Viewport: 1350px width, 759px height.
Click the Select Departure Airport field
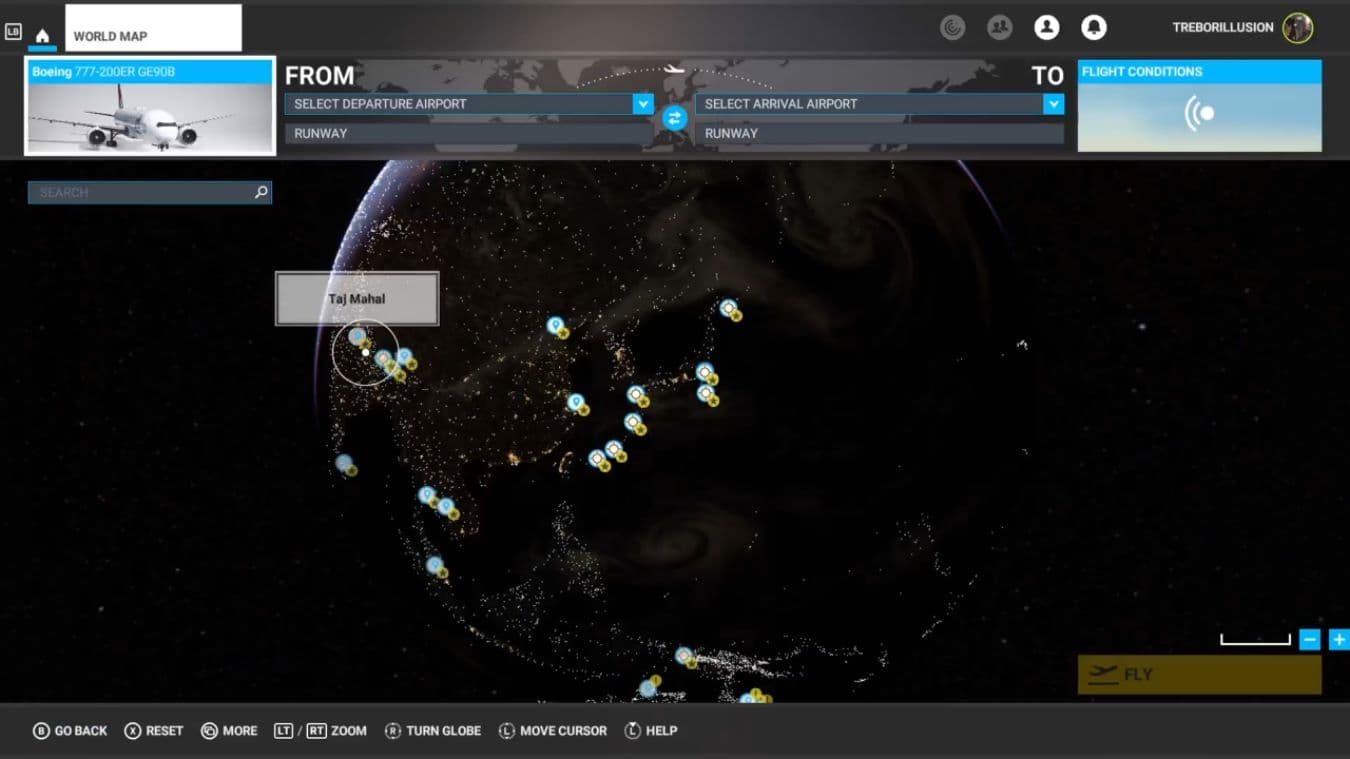coord(469,104)
